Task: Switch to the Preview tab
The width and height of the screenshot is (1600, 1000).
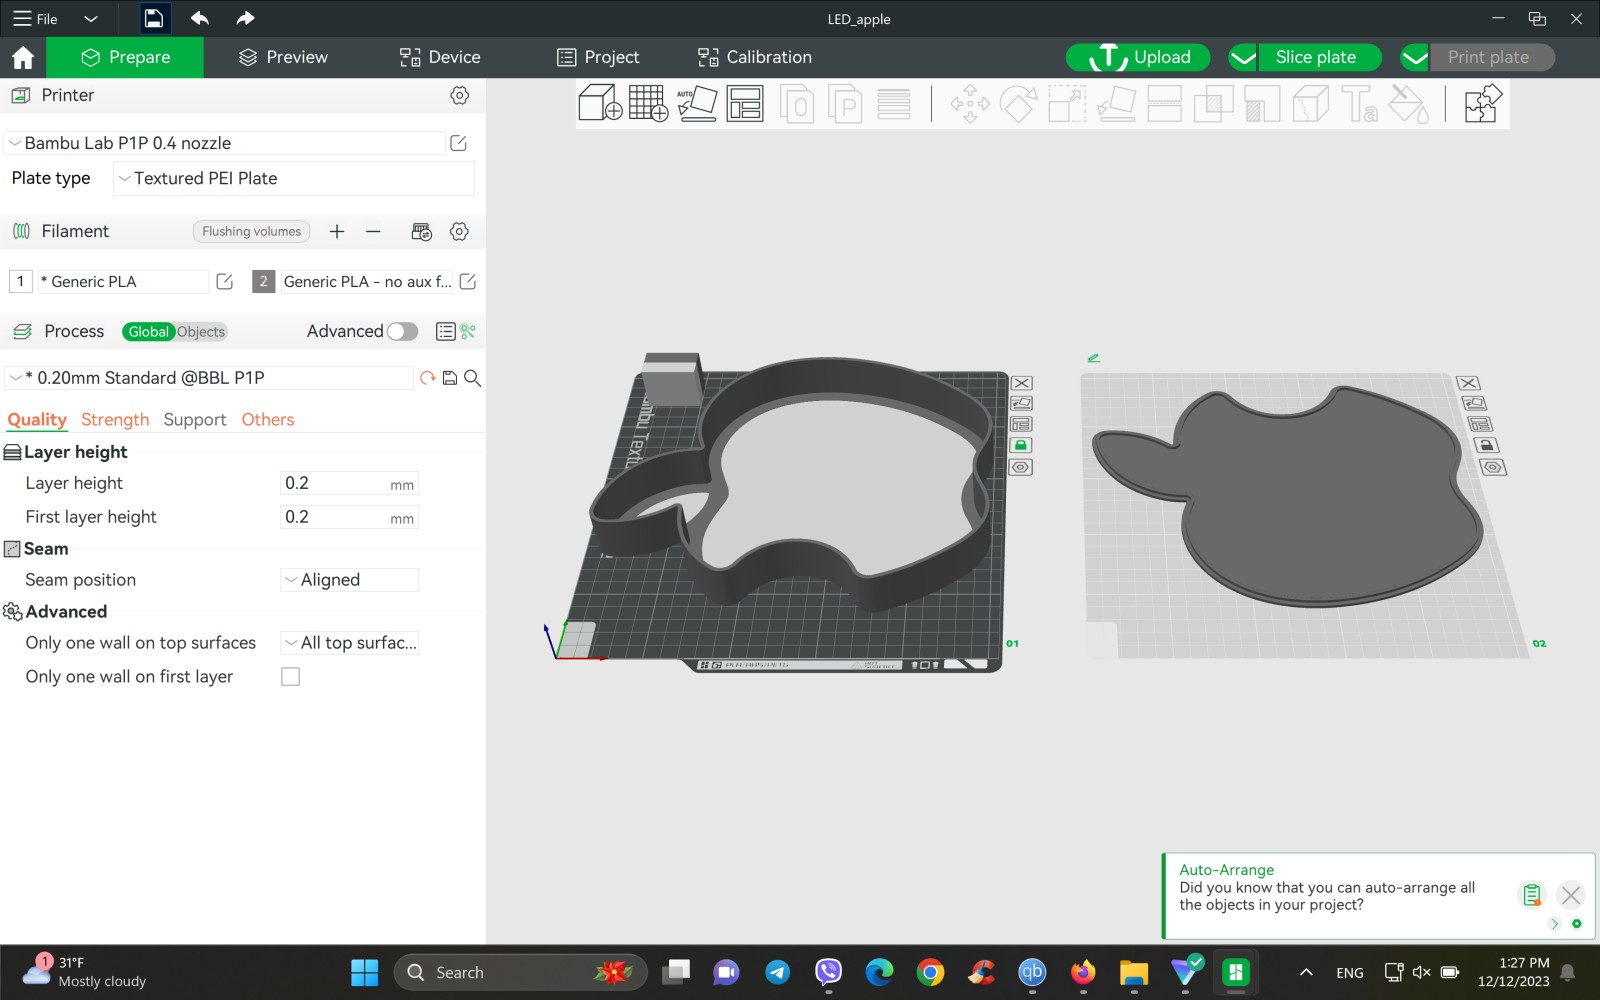Action: coord(284,57)
